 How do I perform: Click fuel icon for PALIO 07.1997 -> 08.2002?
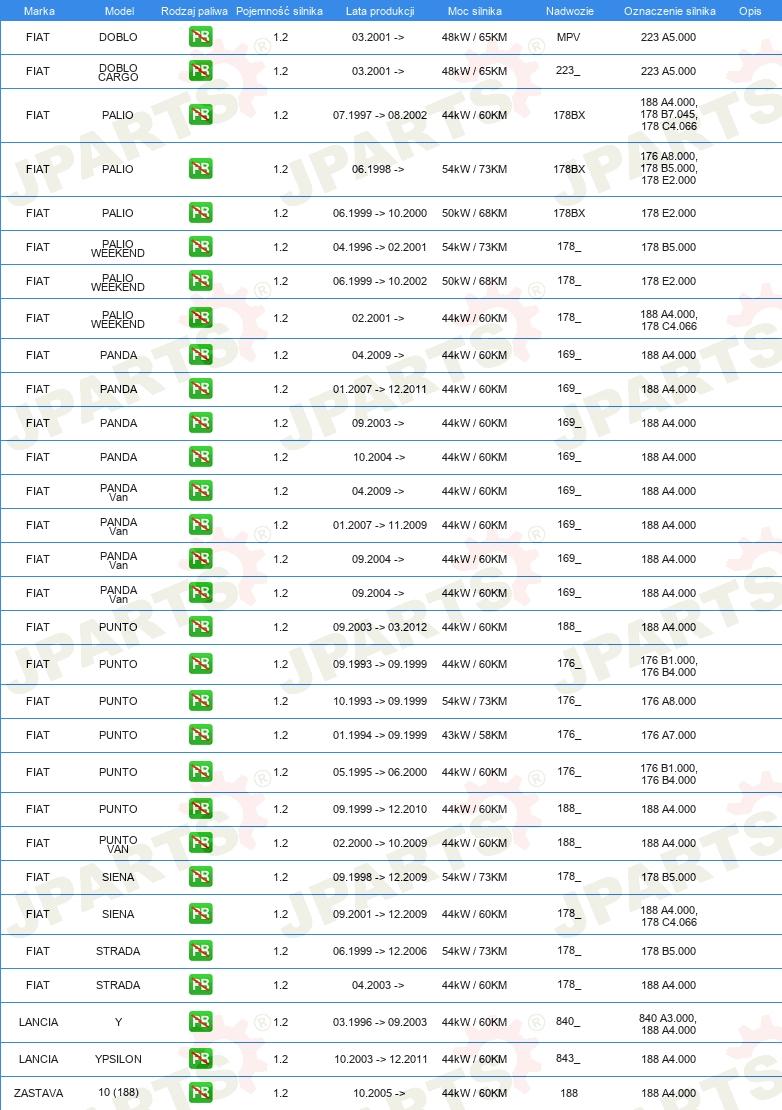click(x=201, y=115)
